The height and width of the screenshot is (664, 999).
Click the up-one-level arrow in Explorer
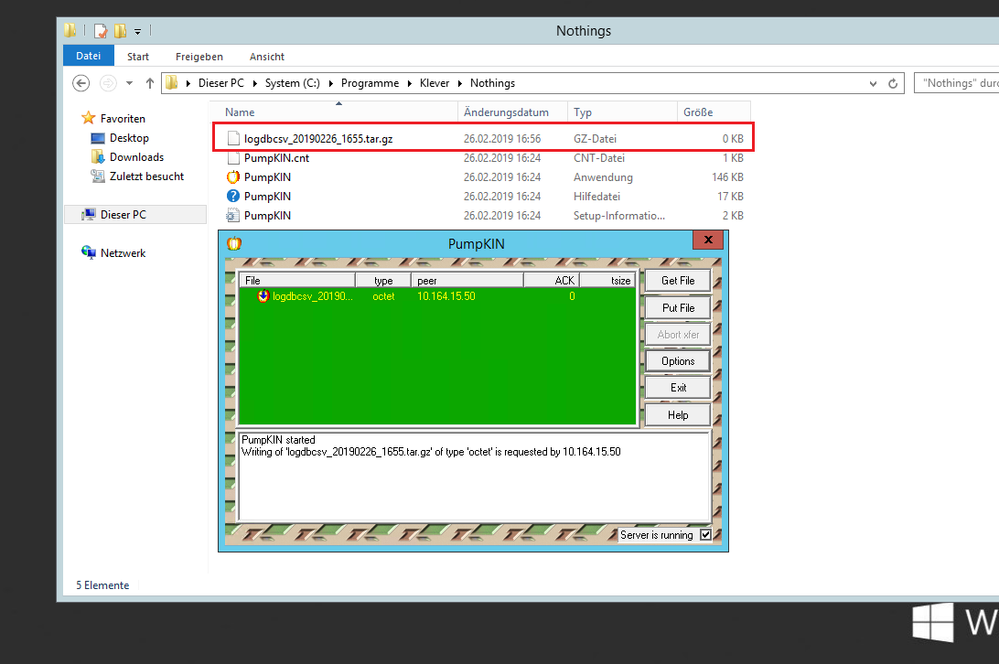coord(150,83)
